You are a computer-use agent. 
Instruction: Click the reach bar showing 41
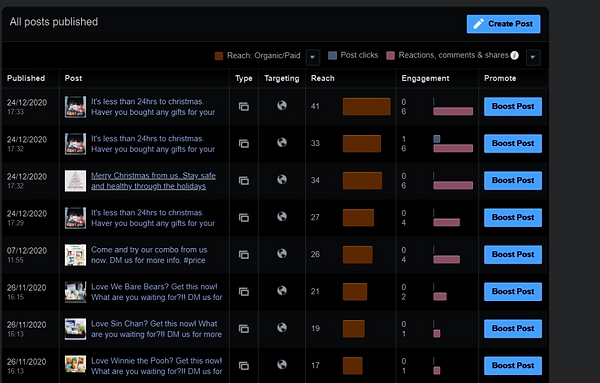tap(367, 106)
